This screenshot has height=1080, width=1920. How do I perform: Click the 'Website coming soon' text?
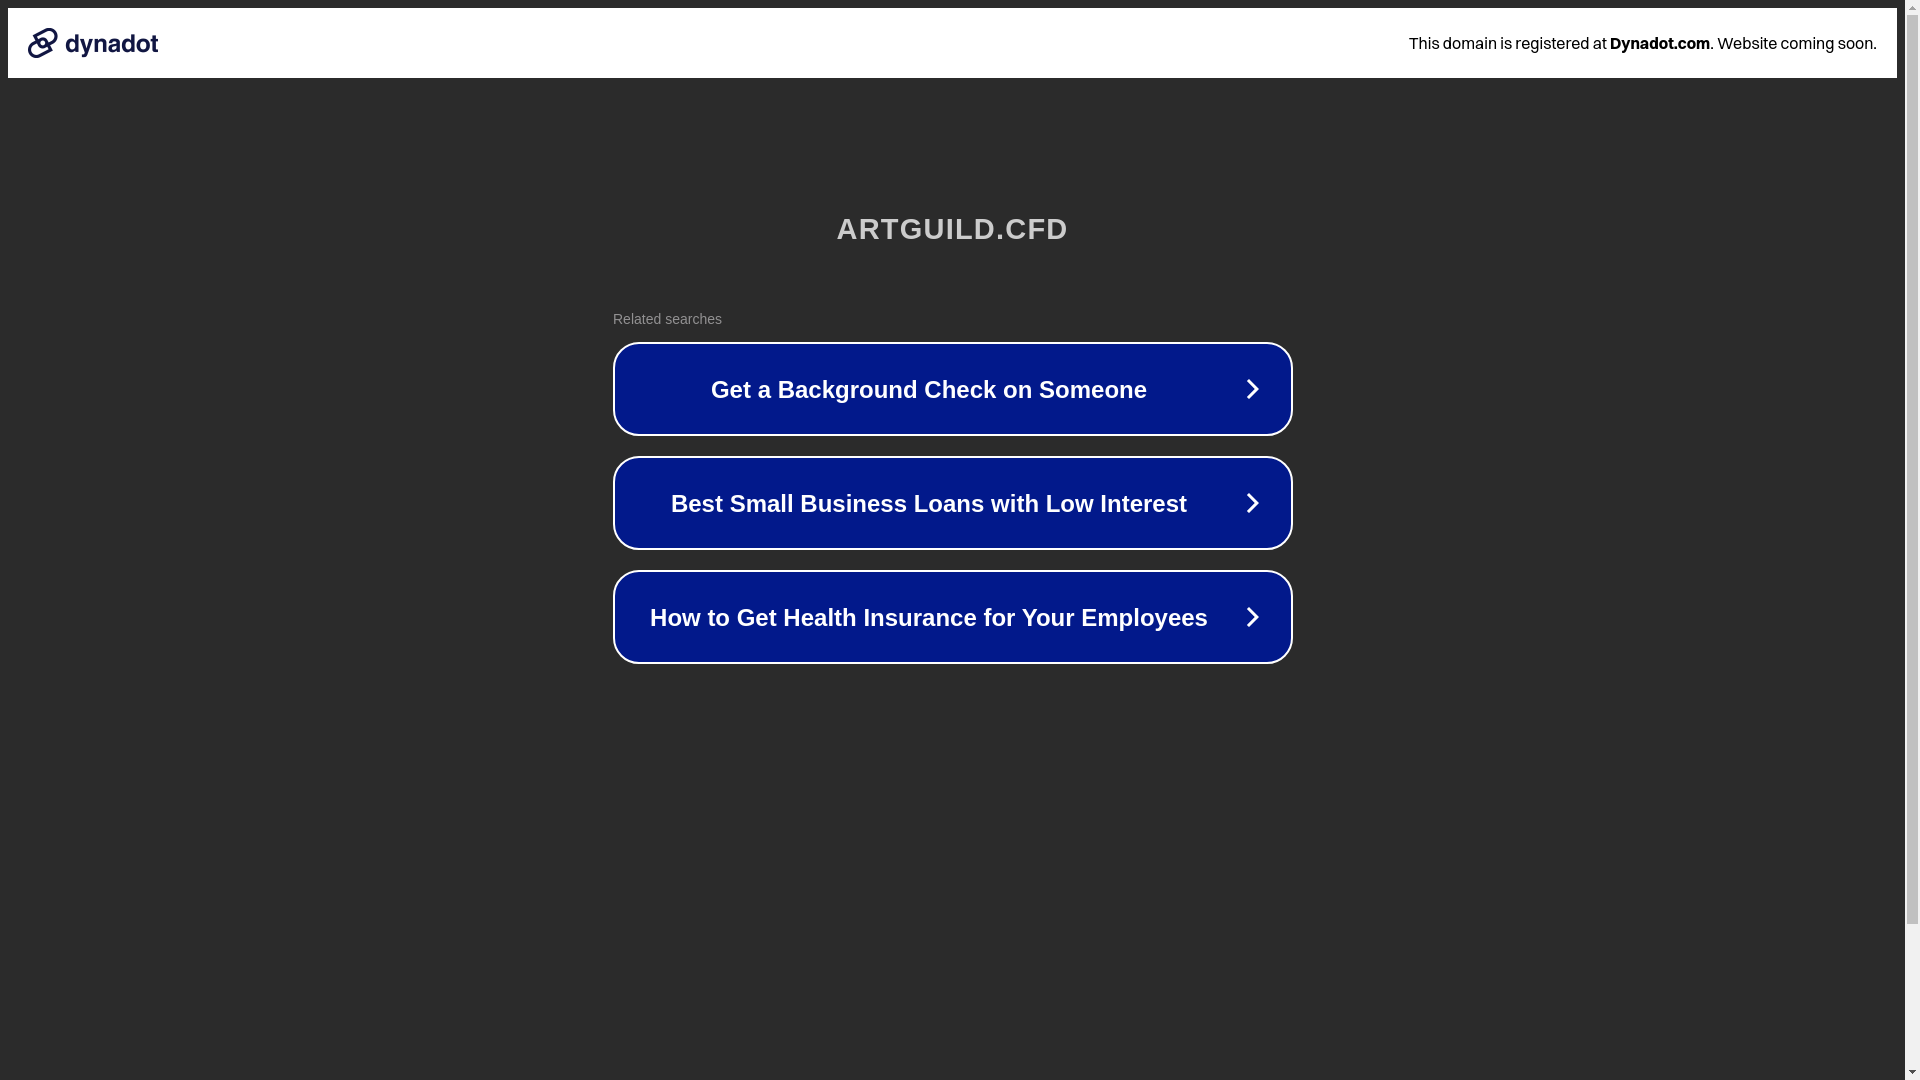click(1796, 43)
